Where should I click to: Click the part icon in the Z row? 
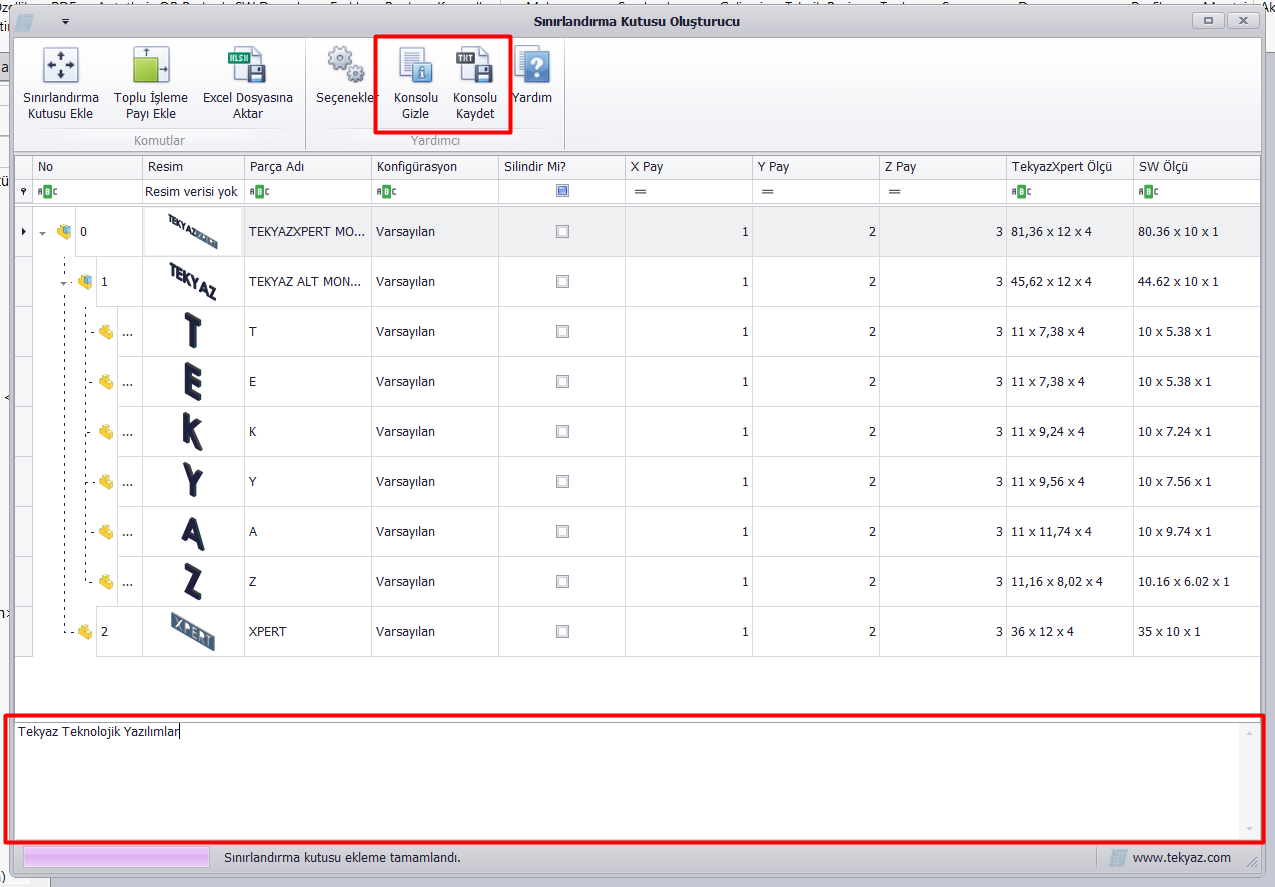point(106,582)
